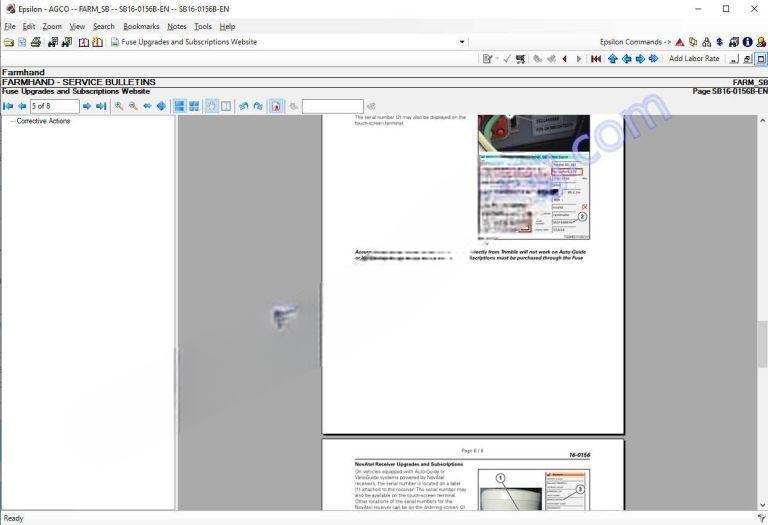Viewport: 768px width, 525px height.
Task: Click the red rewind-to-first icon
Action: [x=596, y=59]
